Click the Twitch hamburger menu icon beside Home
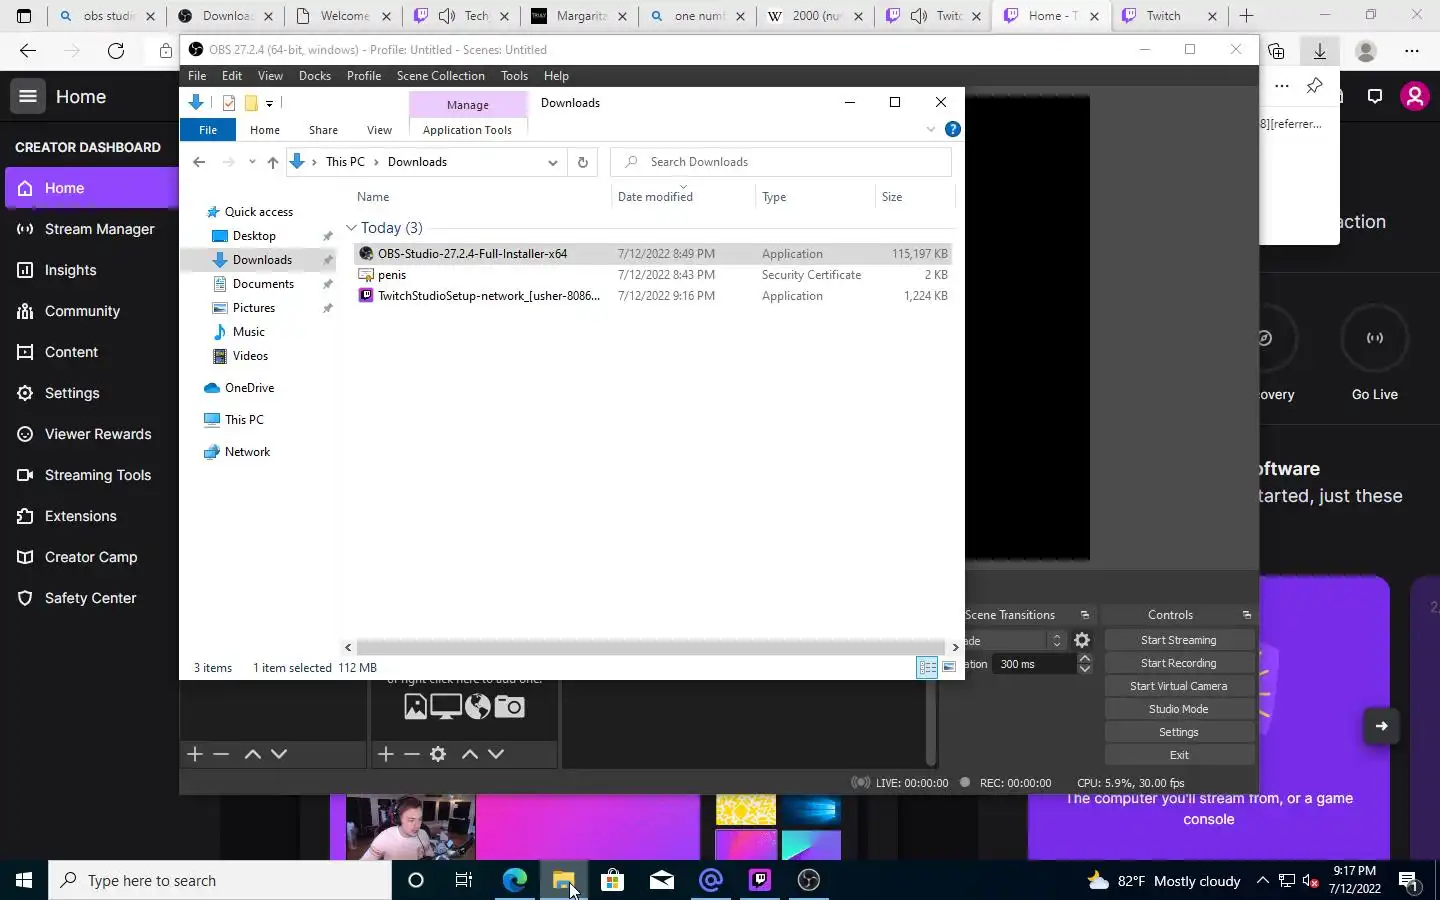 pyautogui.click(x=28, y=96)
